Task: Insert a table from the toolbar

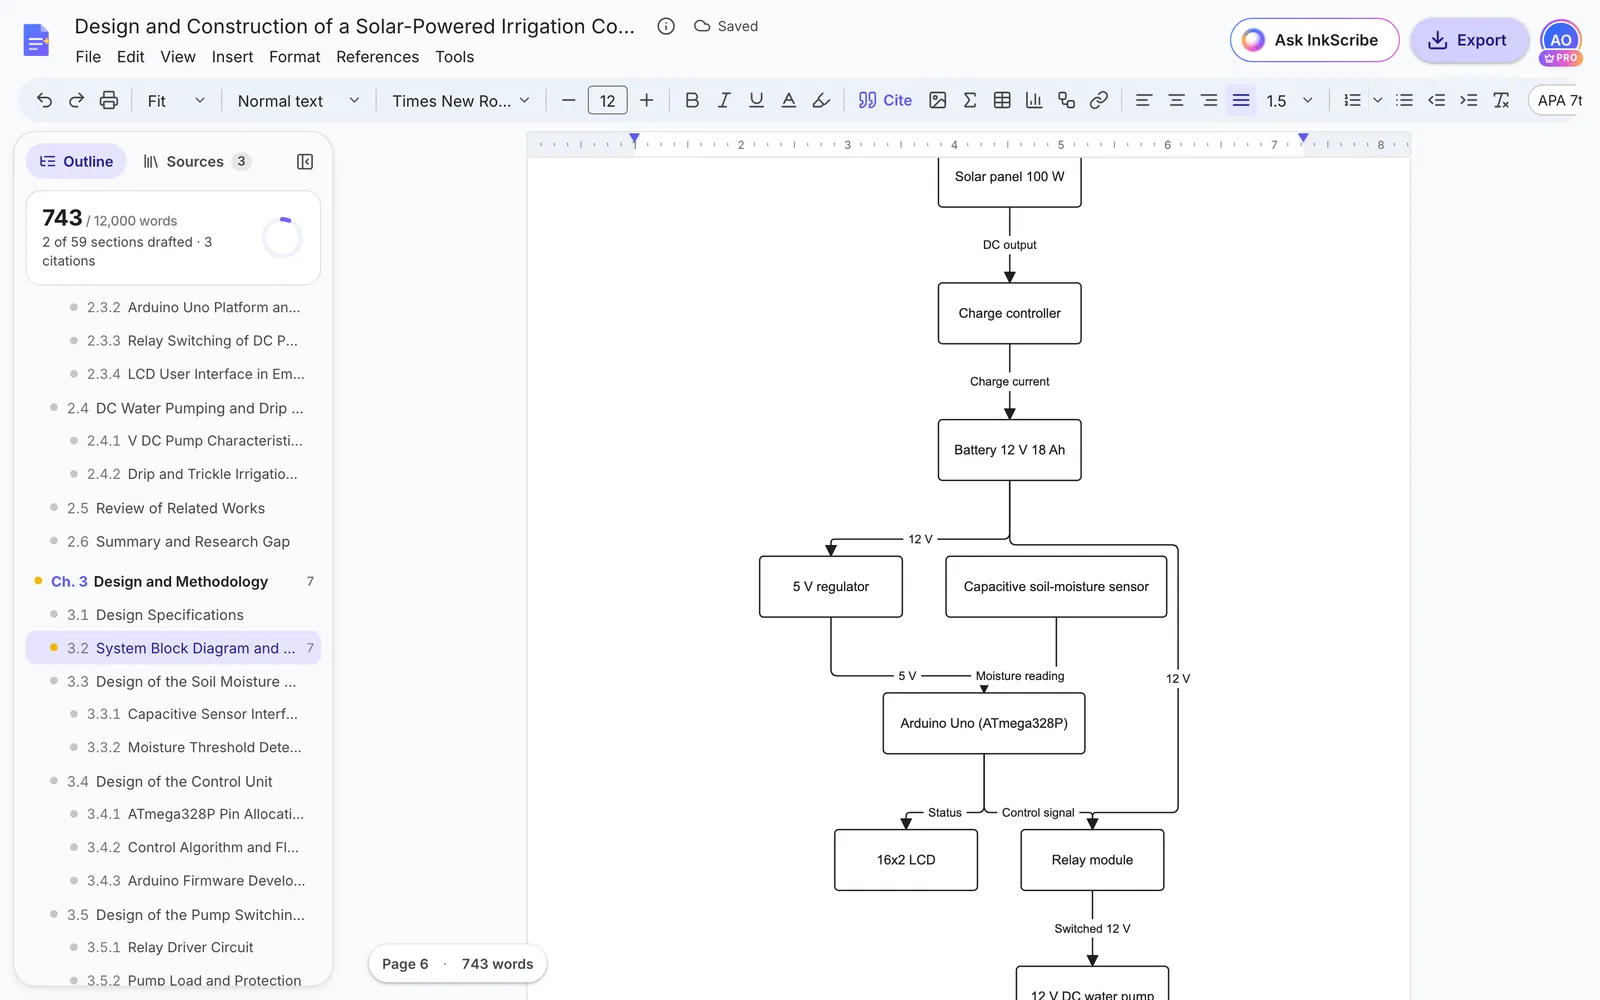Action: point(1002,100)
